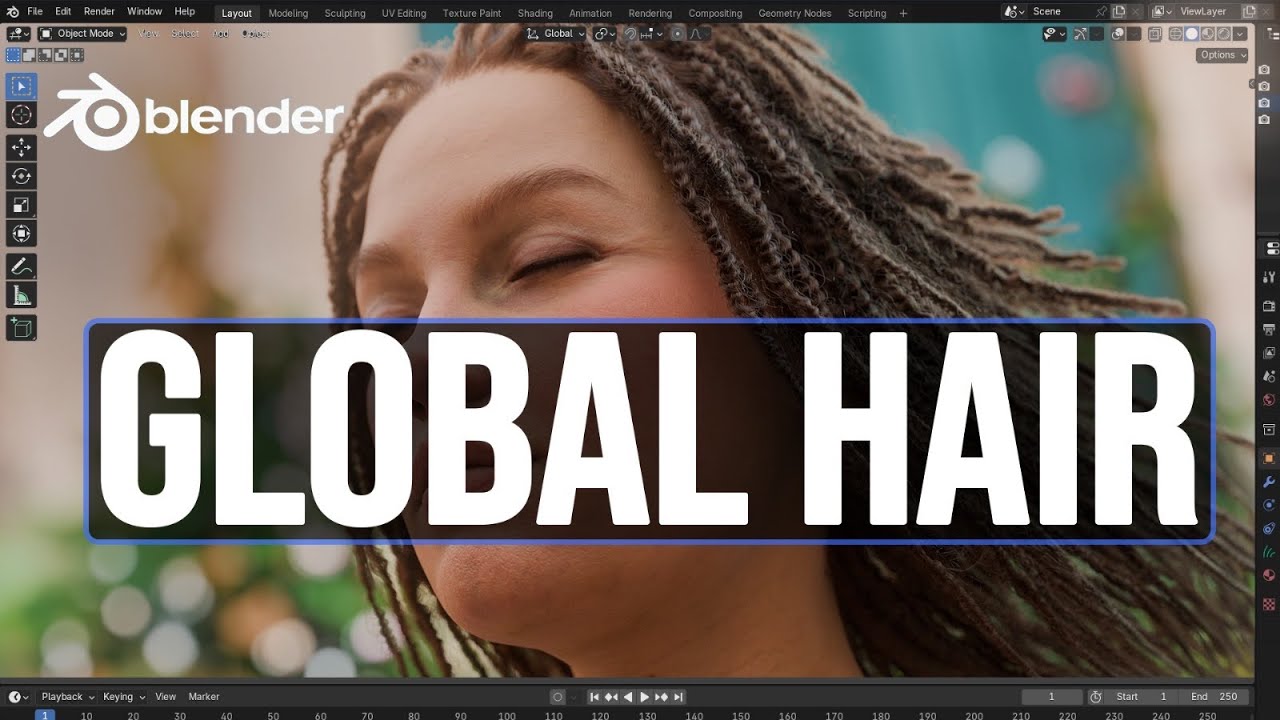Pin the Scene with the pin icon

pyautogui.click(x=1102, y=11)
